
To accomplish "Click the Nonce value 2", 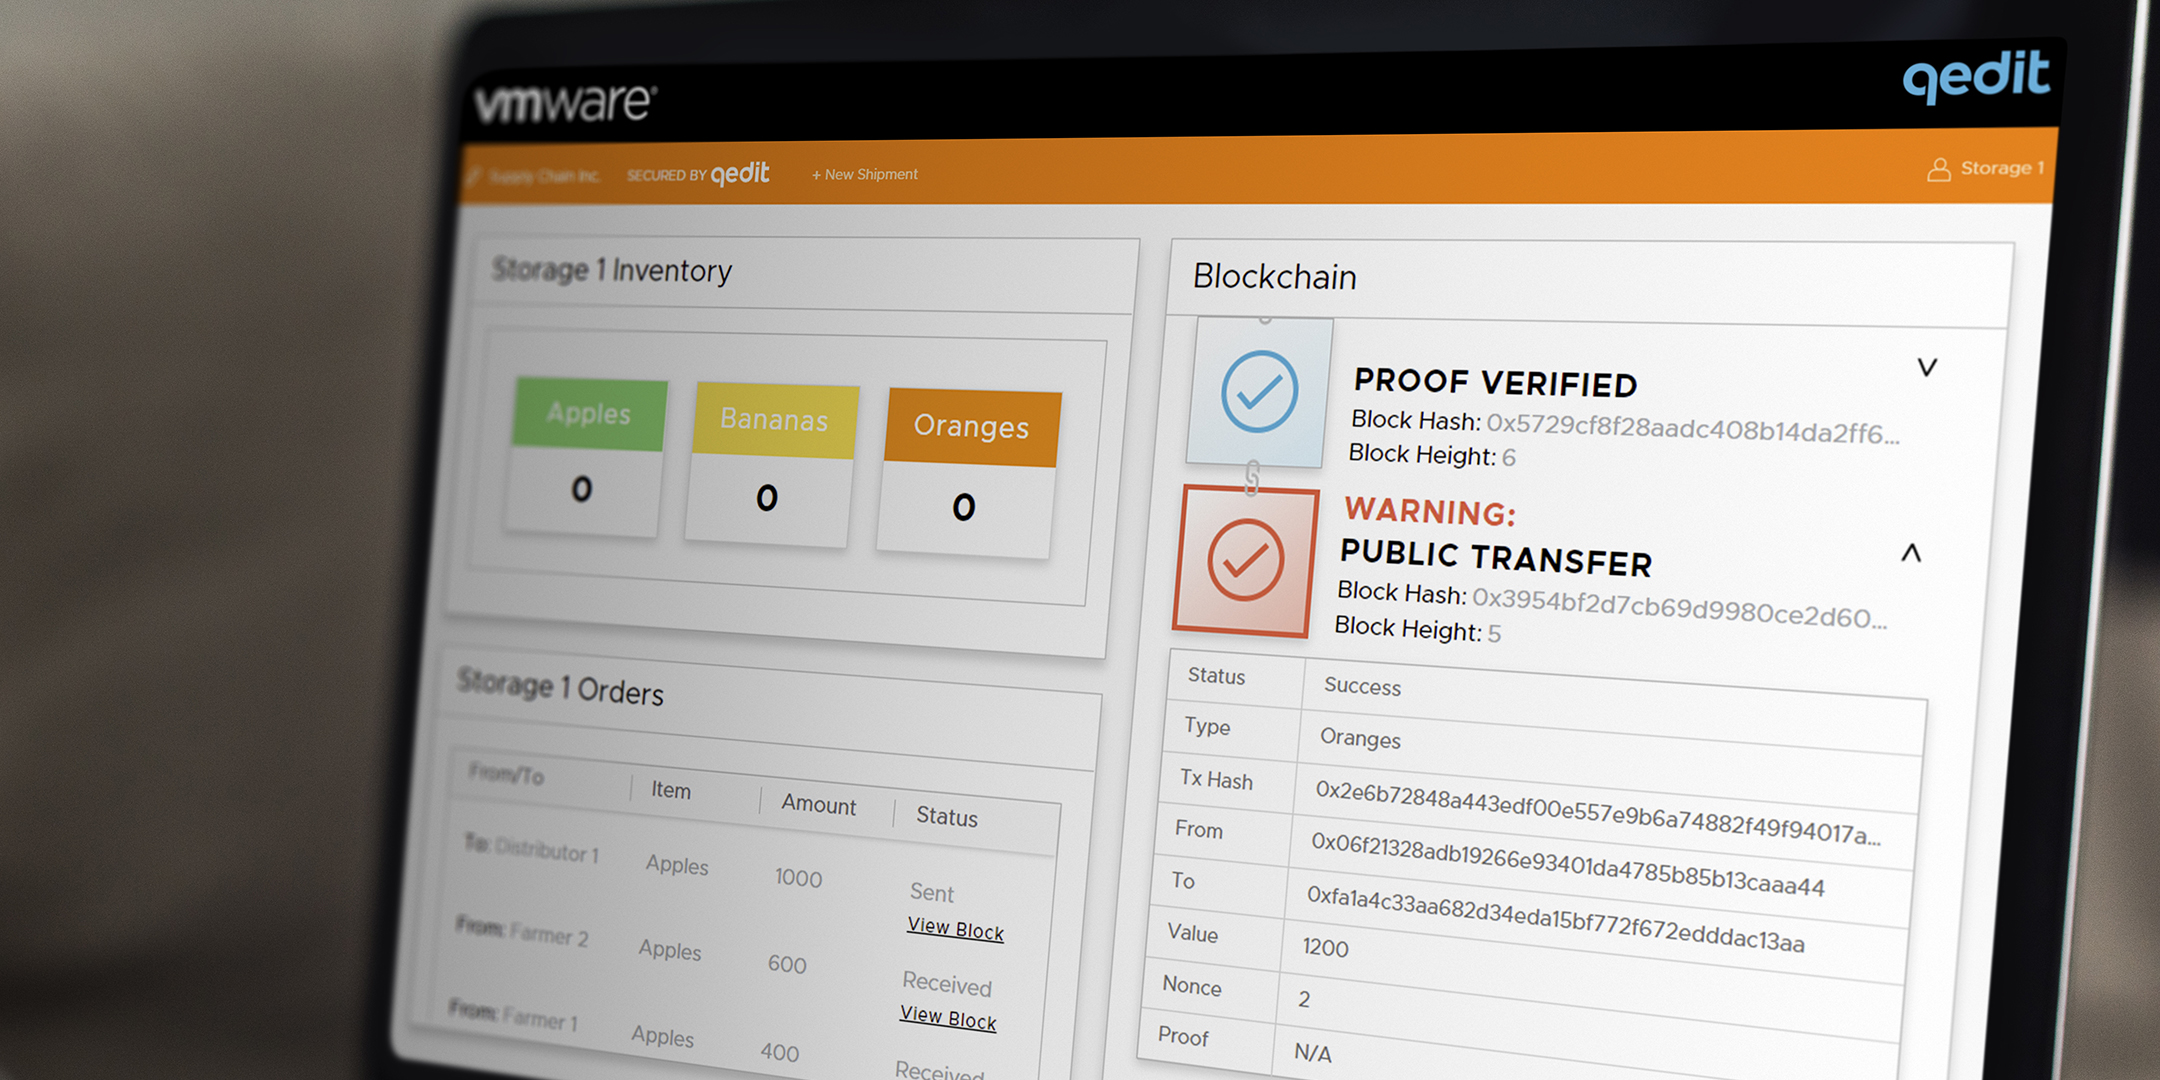I will 1304,999.
